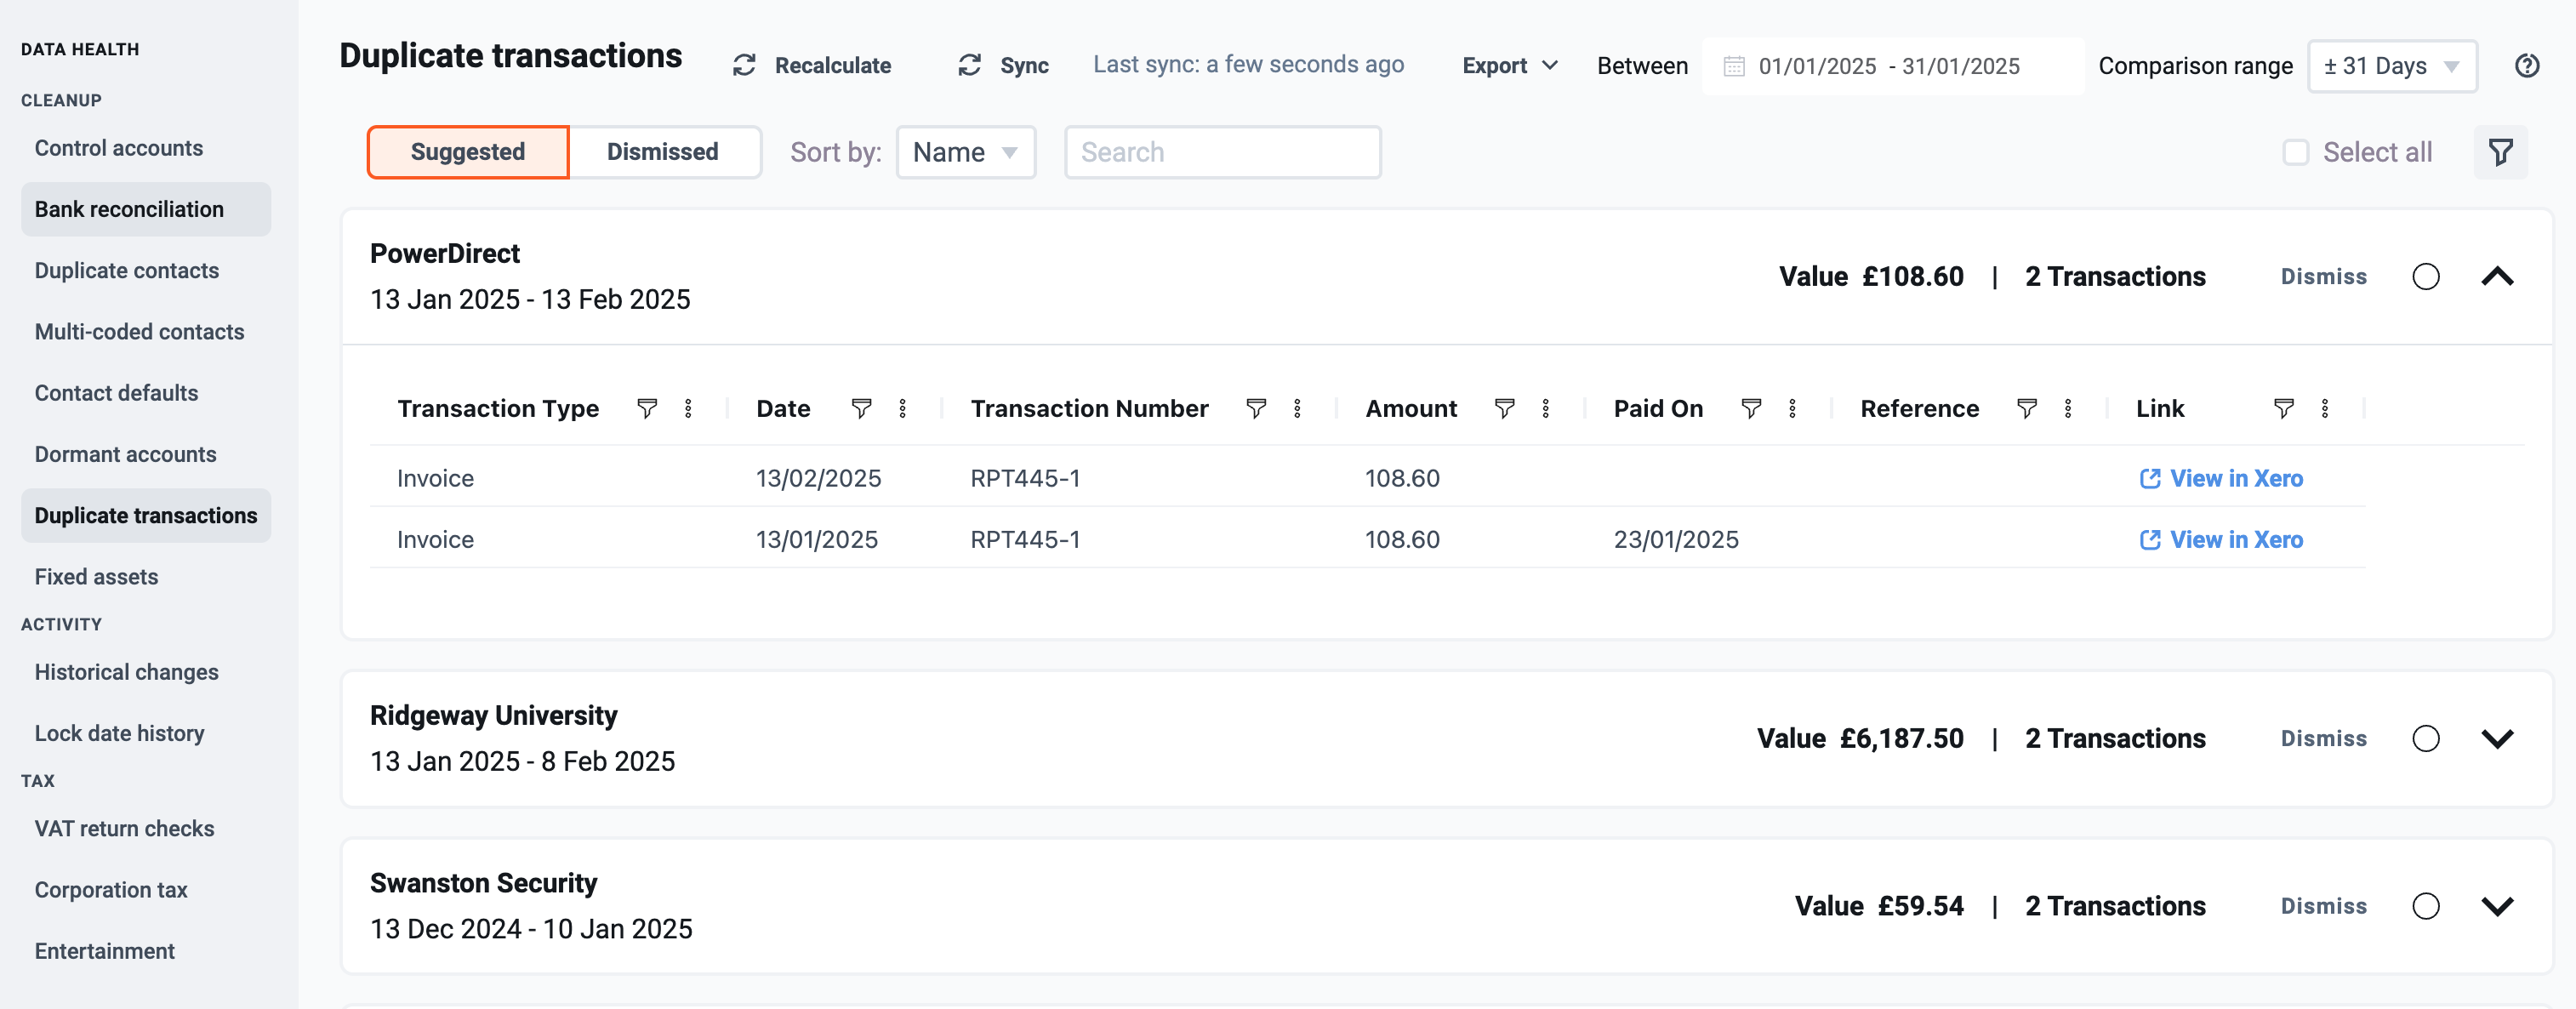Filter the Date column

pyautogui.click(x=861, y=408)
